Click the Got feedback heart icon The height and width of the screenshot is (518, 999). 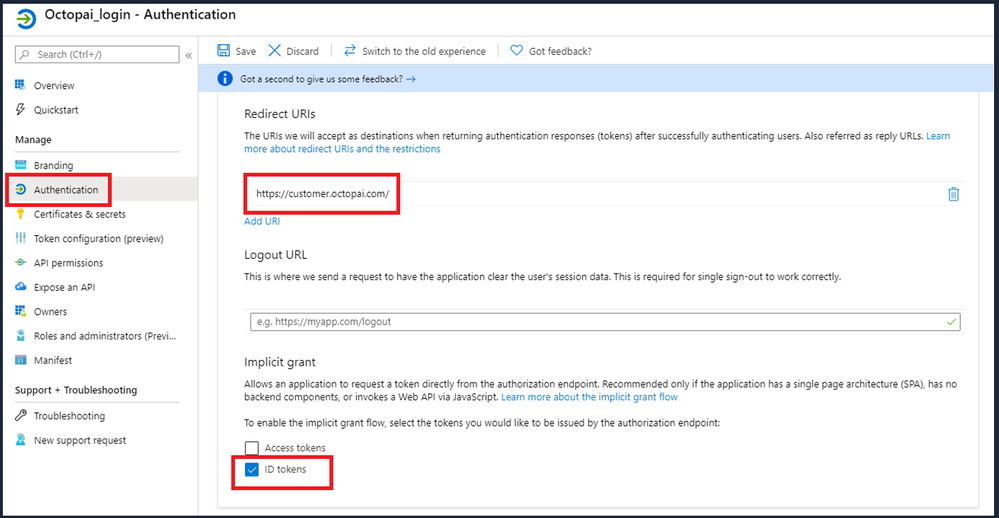tap(516, 51)
